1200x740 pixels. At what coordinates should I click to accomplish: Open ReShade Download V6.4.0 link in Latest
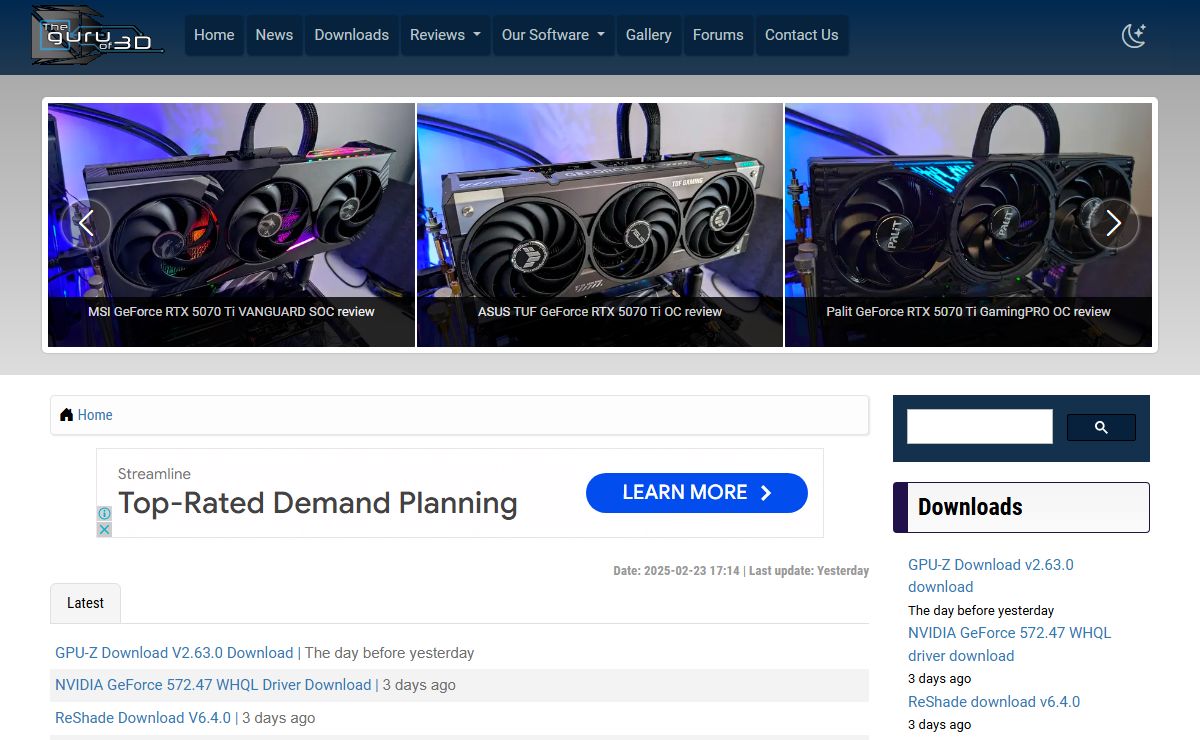tap(143, 718)
